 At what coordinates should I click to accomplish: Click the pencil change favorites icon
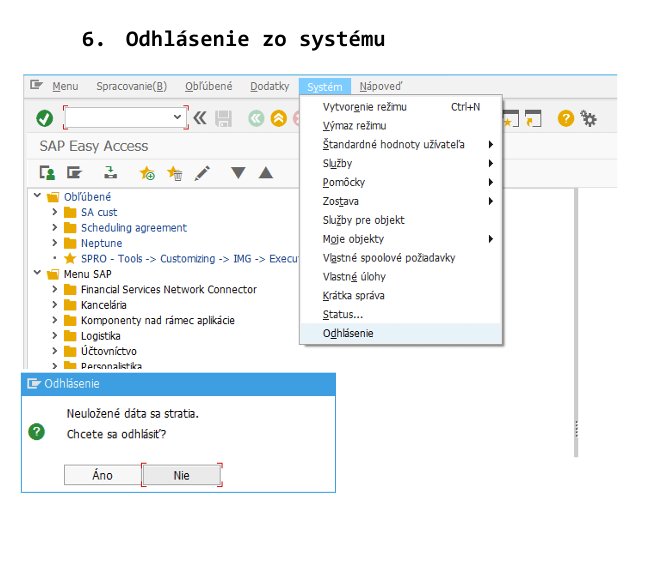[202, 173]
